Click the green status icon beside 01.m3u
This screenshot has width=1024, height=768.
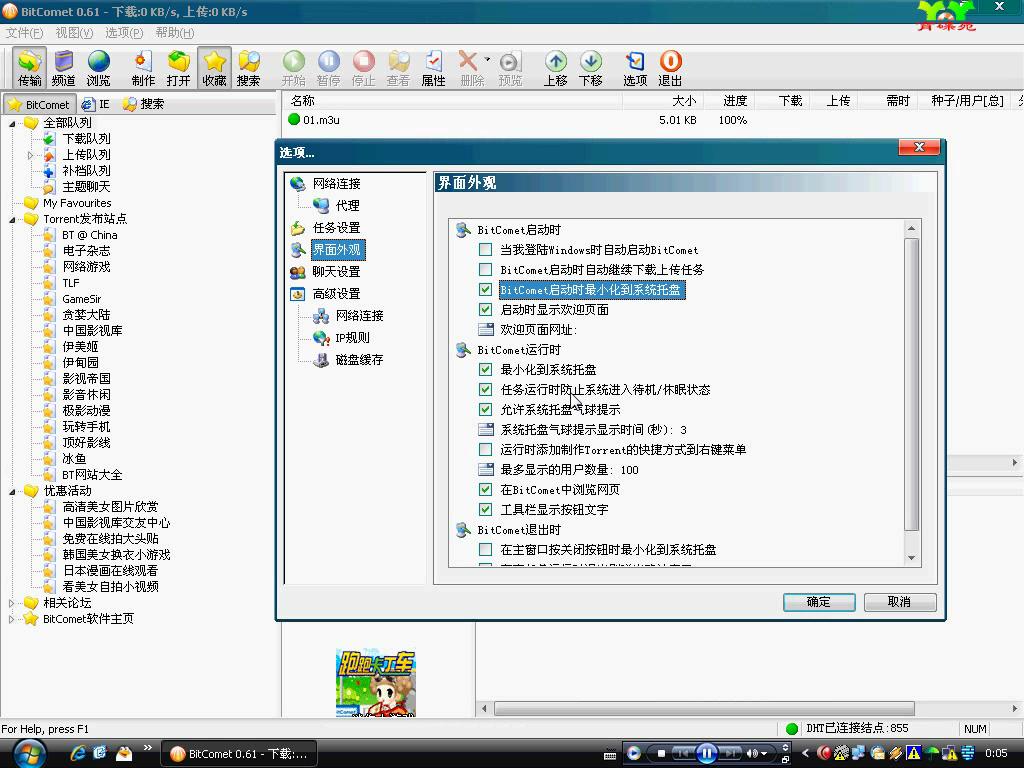tap(294, 120)
